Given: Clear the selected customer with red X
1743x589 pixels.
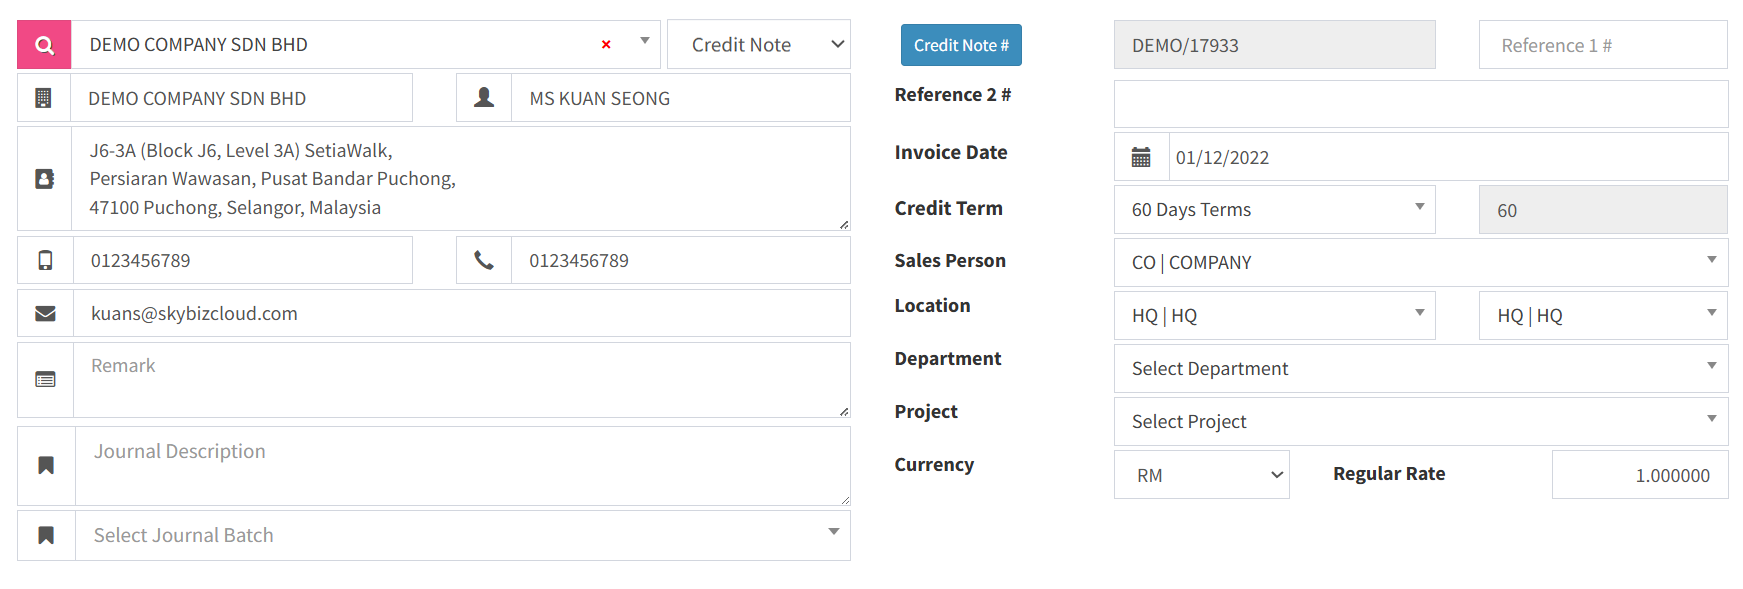Looking at the screenshot, I should [x=606, y=45].
